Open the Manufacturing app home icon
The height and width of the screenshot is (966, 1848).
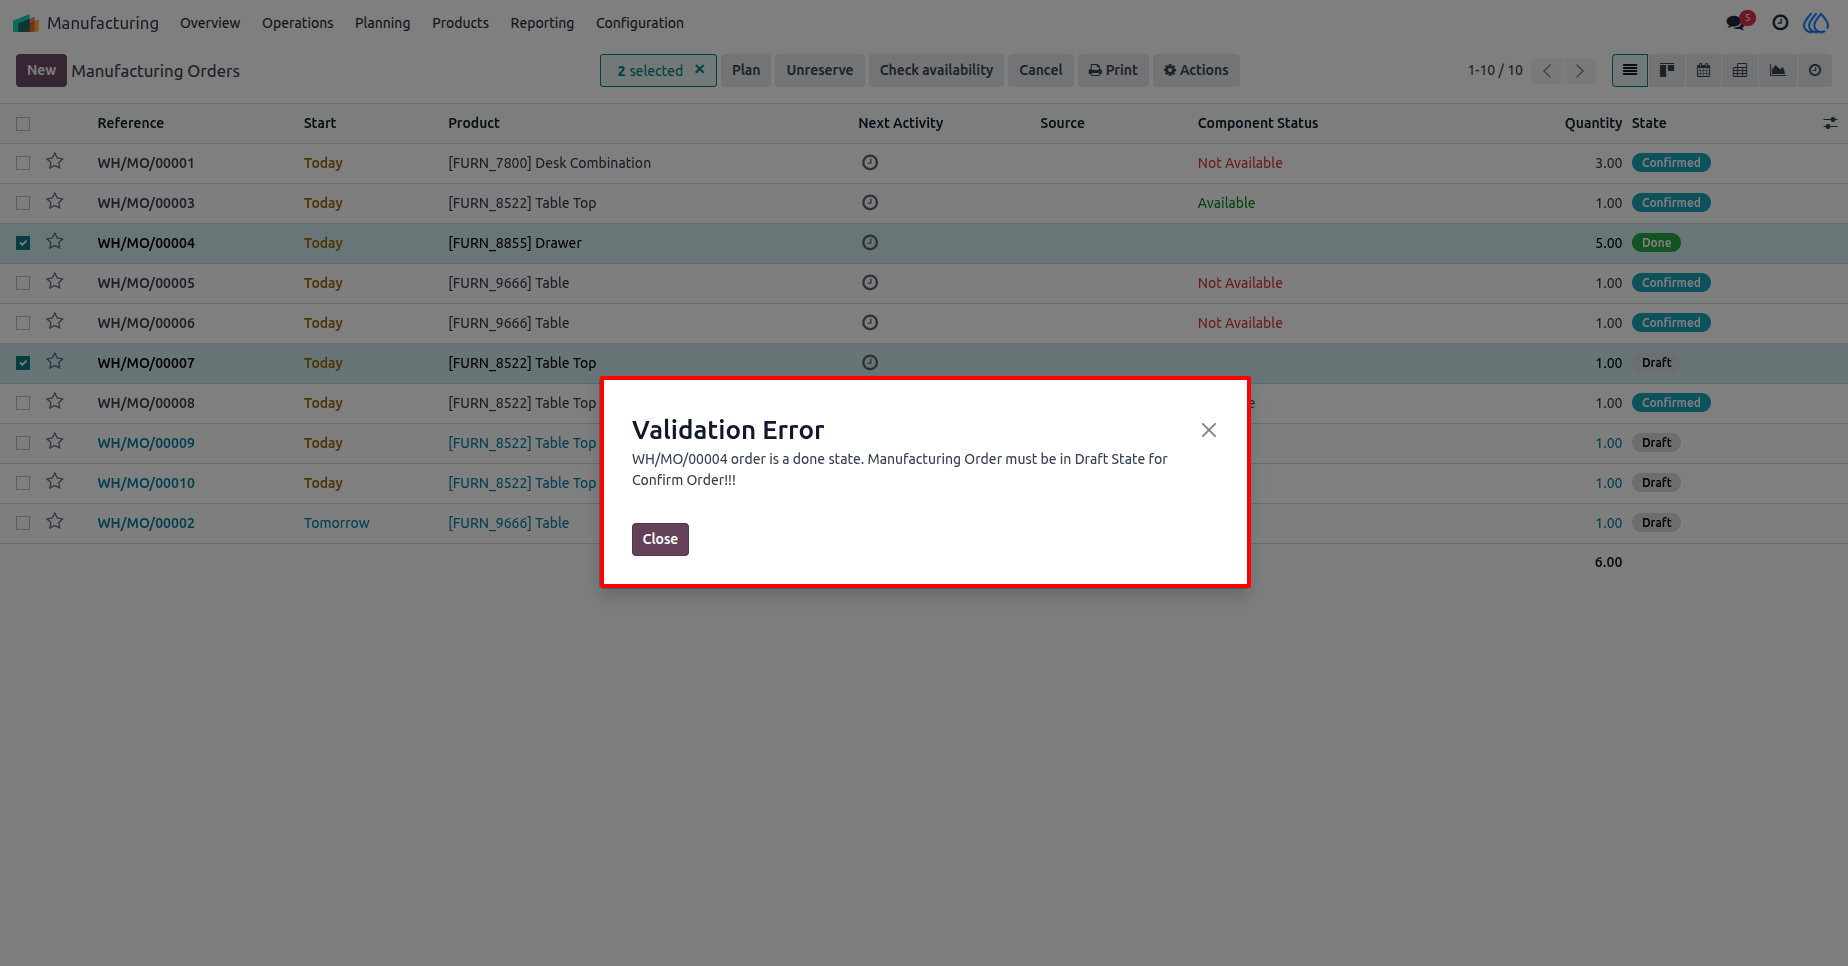coord(26,23)
